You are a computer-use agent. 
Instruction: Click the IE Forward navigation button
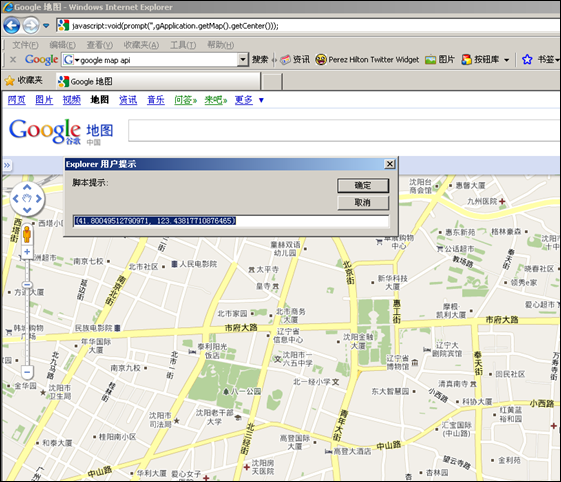click(x=31, y=25)
